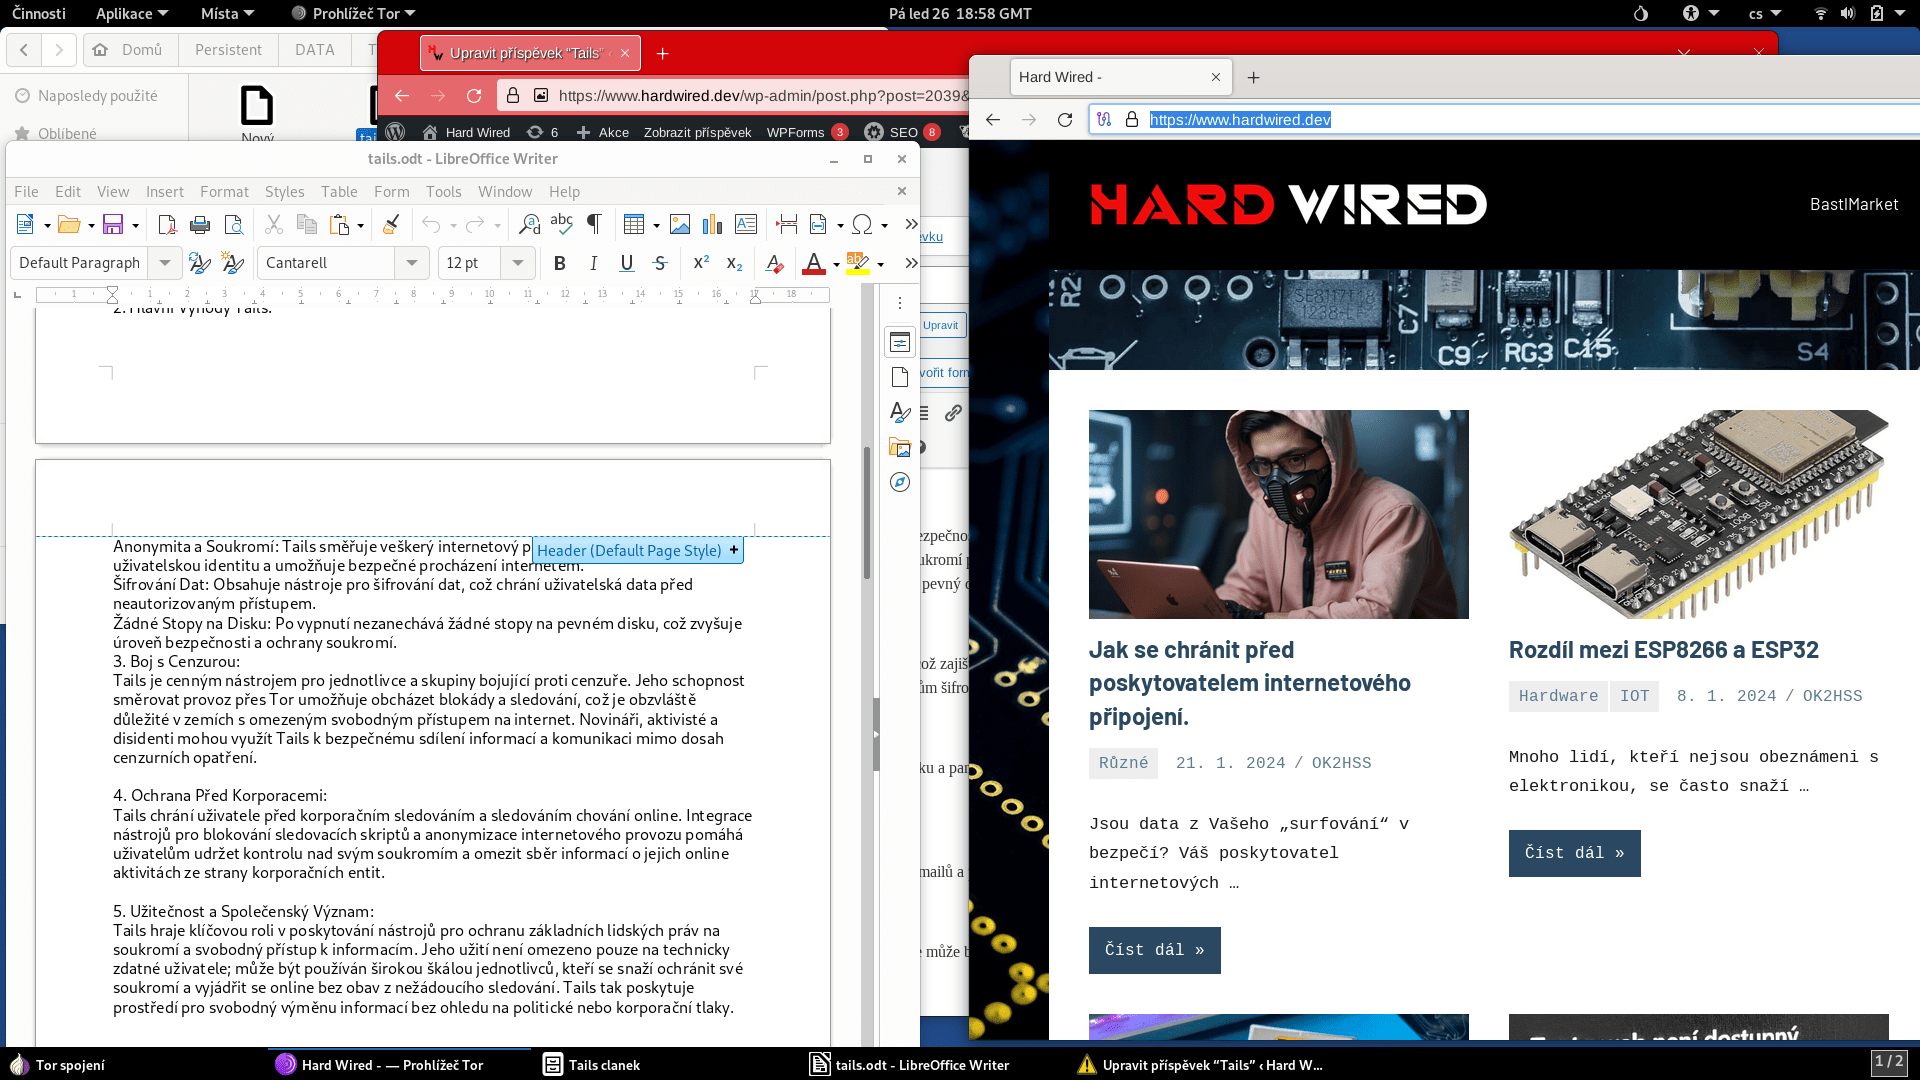
Task: Toggle Italic formatting
Action: click(x=594, y=263)
